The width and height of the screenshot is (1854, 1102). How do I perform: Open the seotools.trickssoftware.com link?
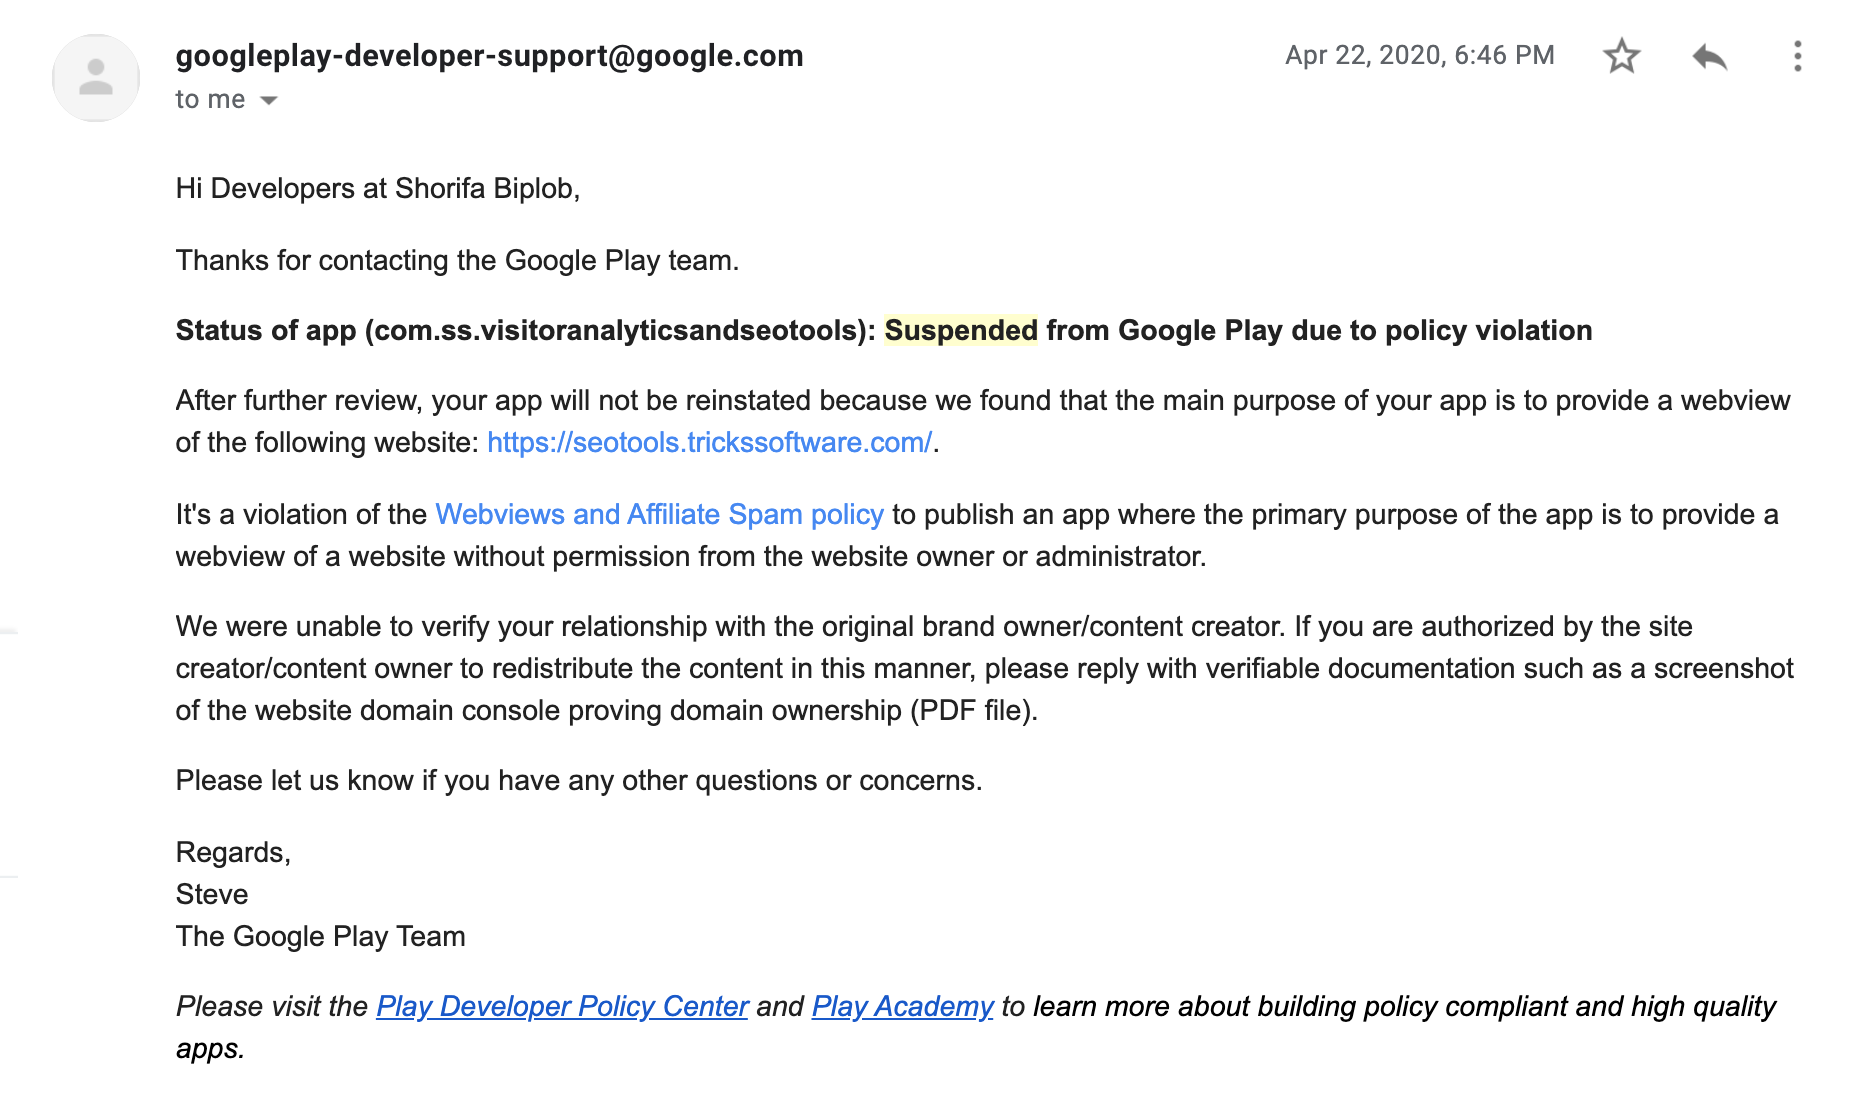(x=710, y=442)
